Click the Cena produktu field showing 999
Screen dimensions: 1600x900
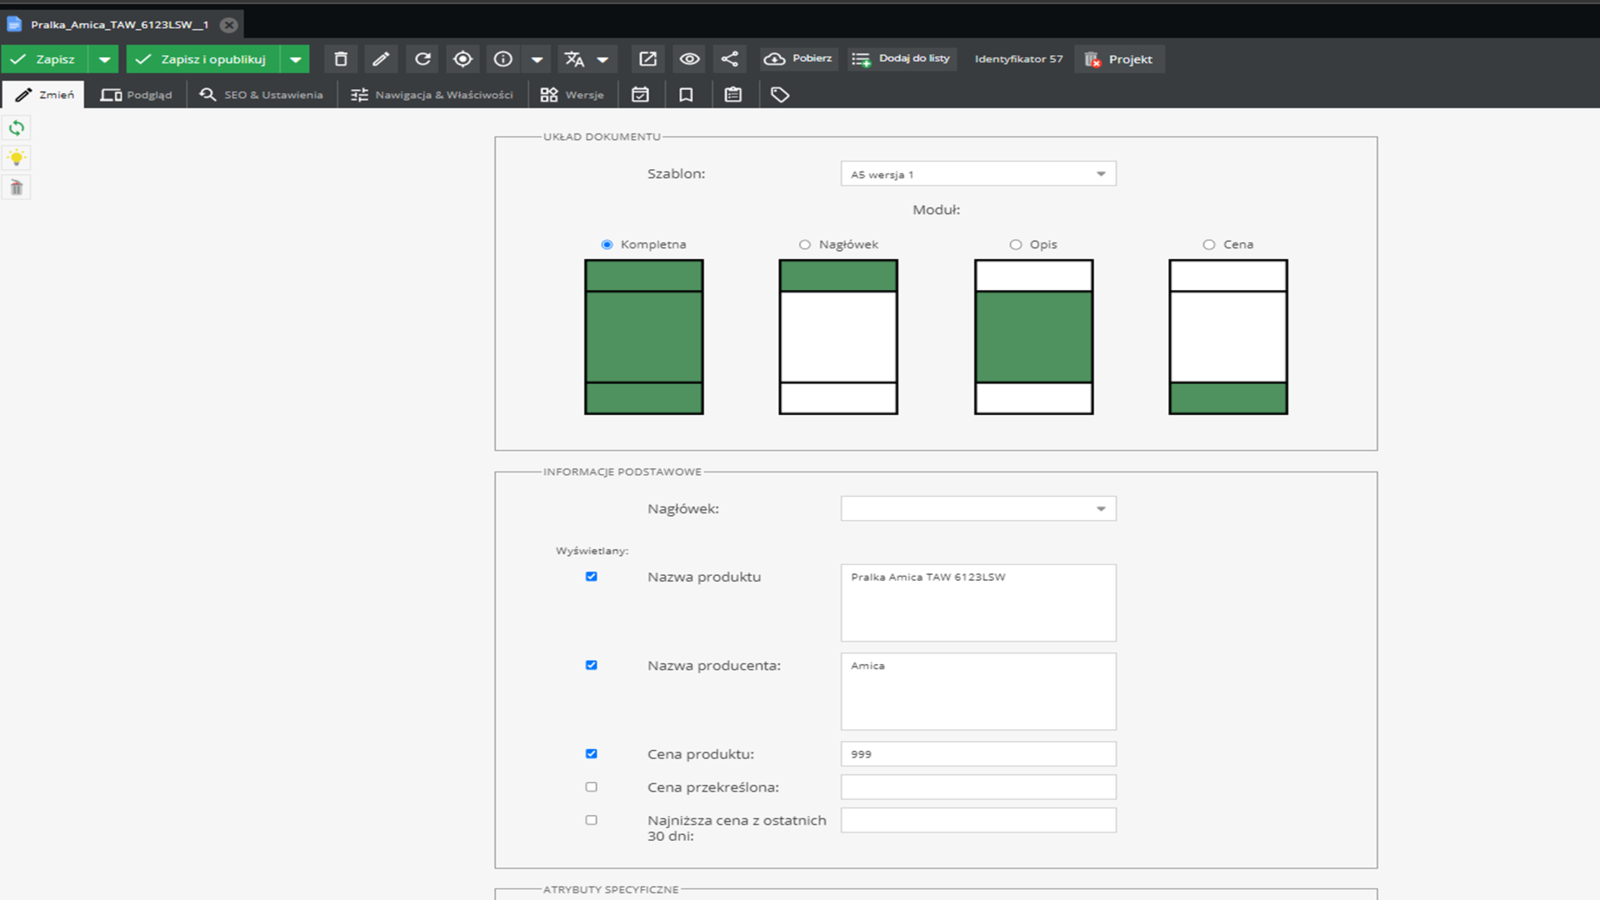pyautogui.click(x=978, y=754)
